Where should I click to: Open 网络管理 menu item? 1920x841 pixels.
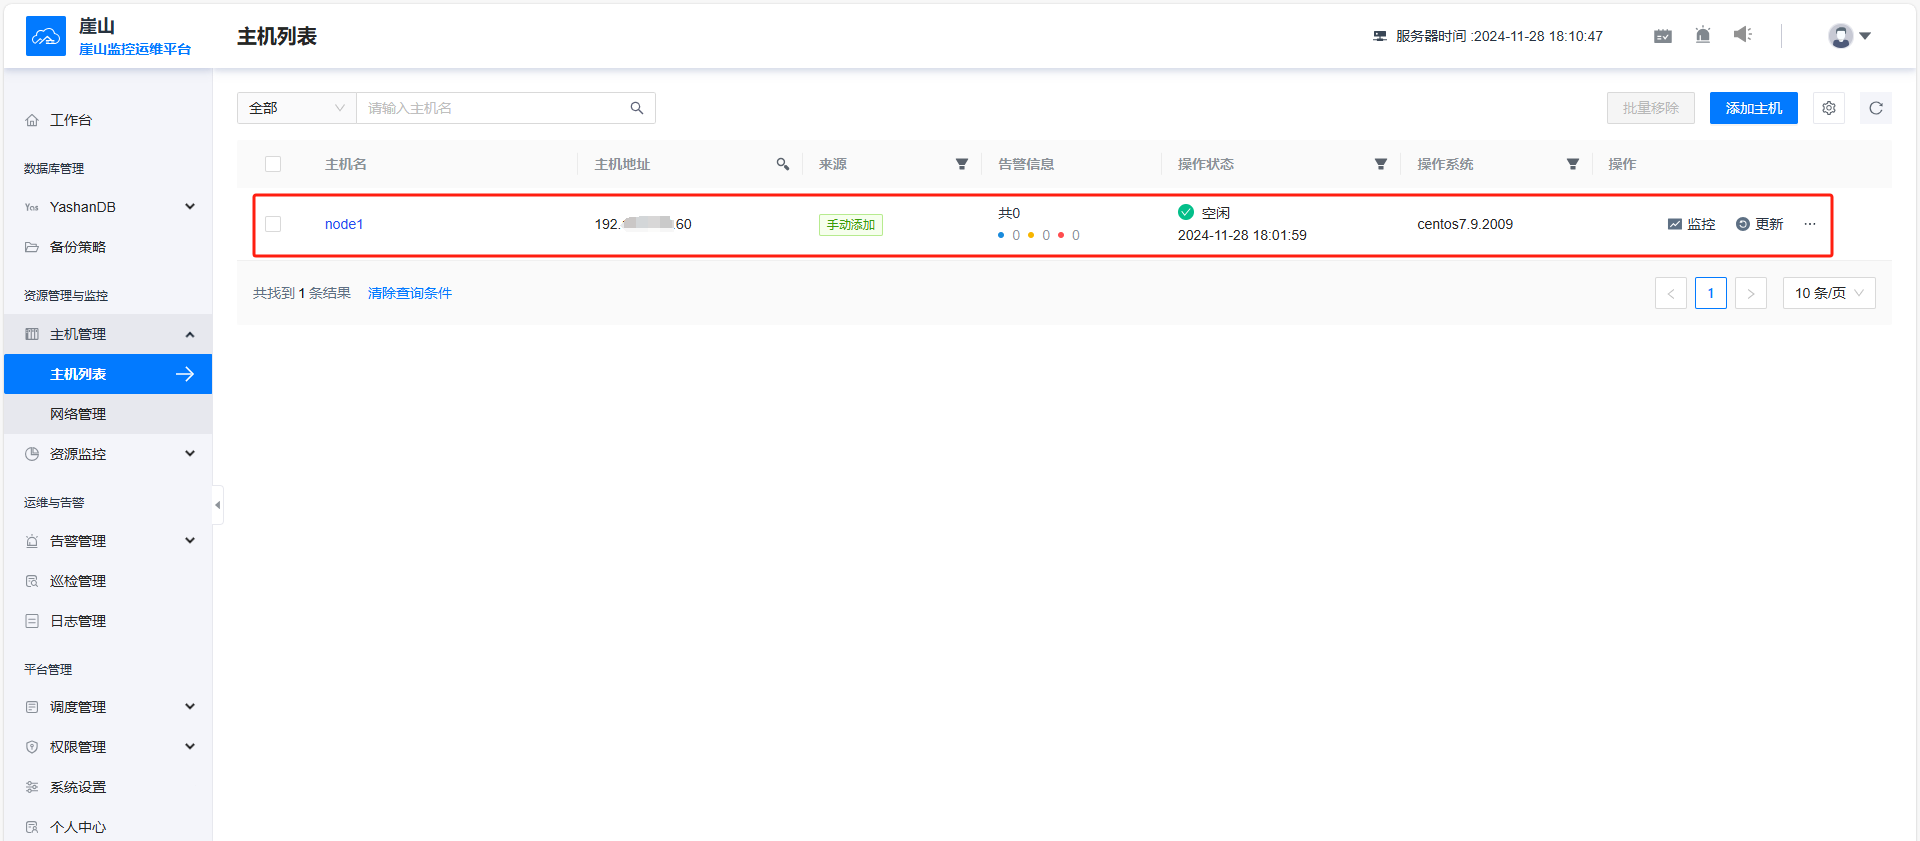[108, 414]
